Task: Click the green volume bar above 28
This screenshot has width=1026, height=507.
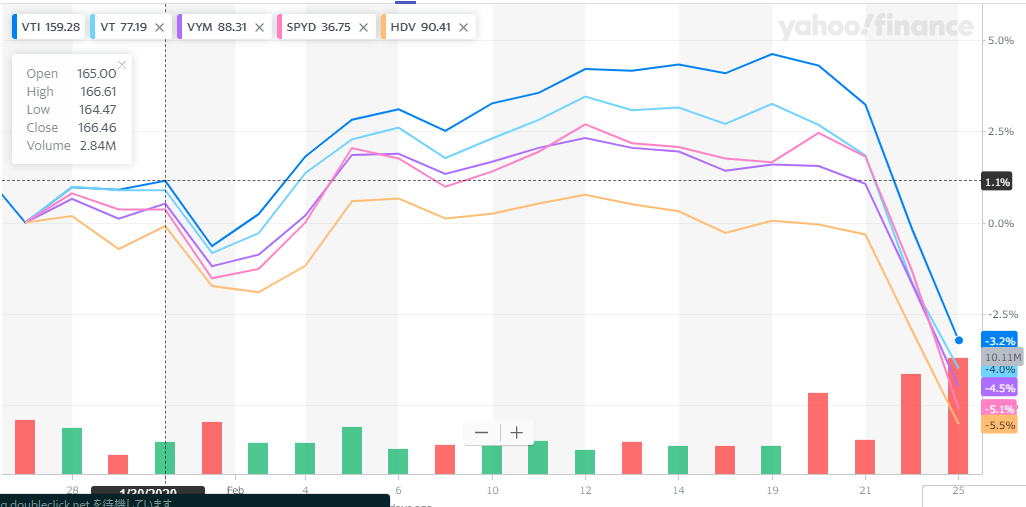Action: click(72, 451)
